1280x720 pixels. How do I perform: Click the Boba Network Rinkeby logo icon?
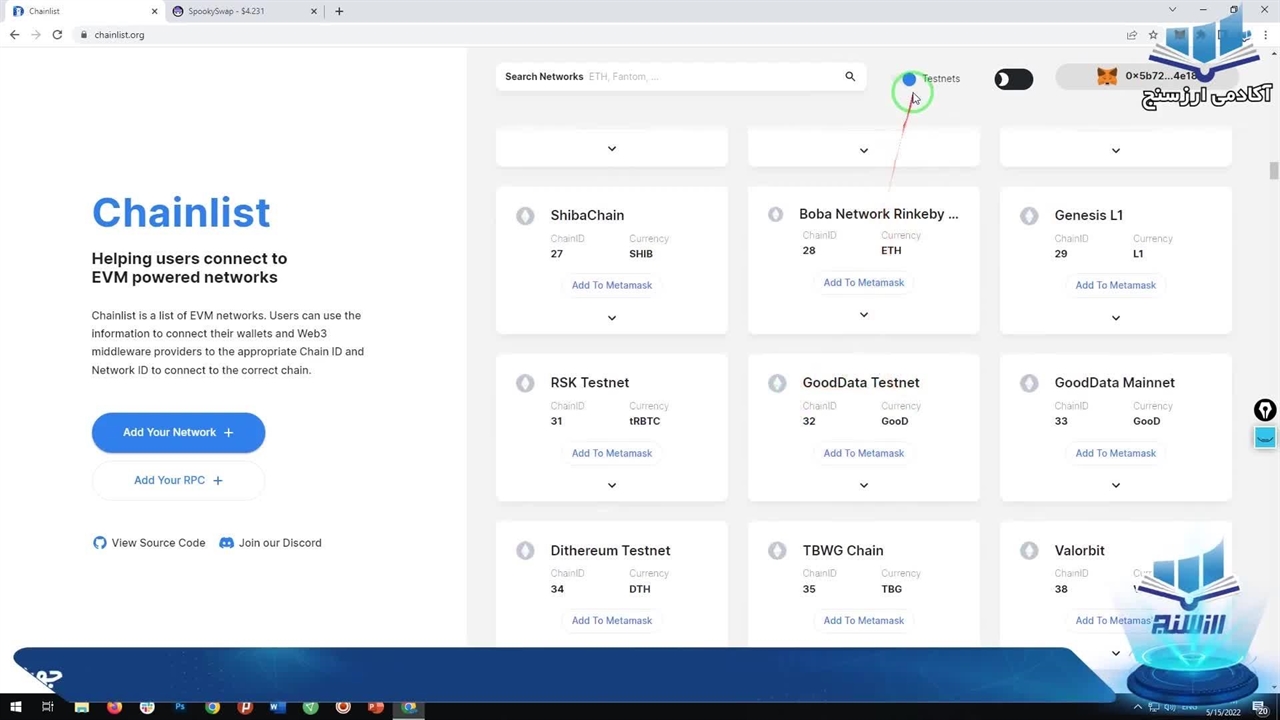(x=775, y=214)
